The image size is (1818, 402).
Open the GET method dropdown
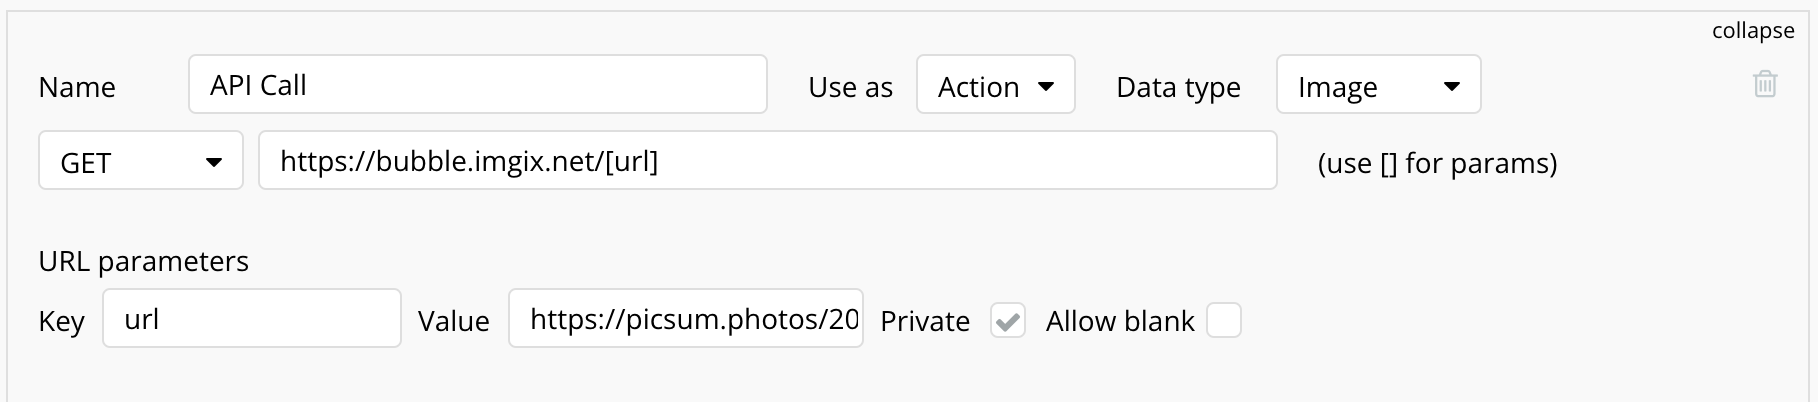pos(140,161)
